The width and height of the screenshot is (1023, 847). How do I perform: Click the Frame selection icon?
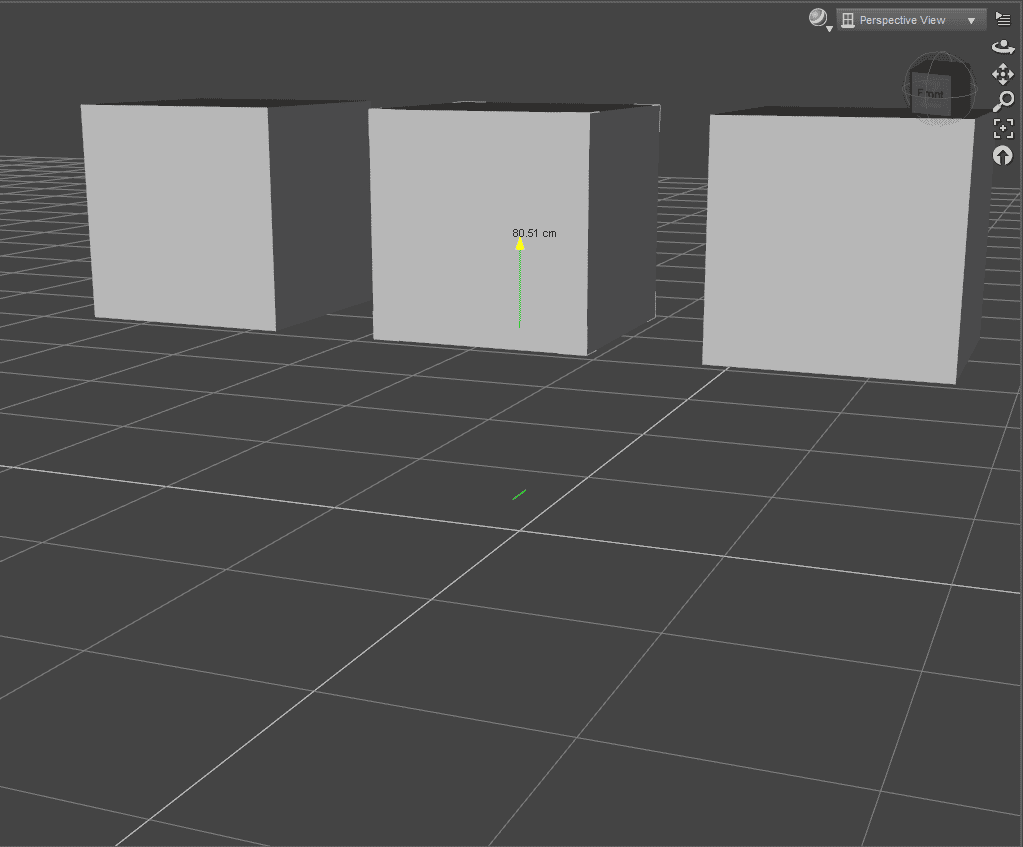click(x=1003, y=128)
